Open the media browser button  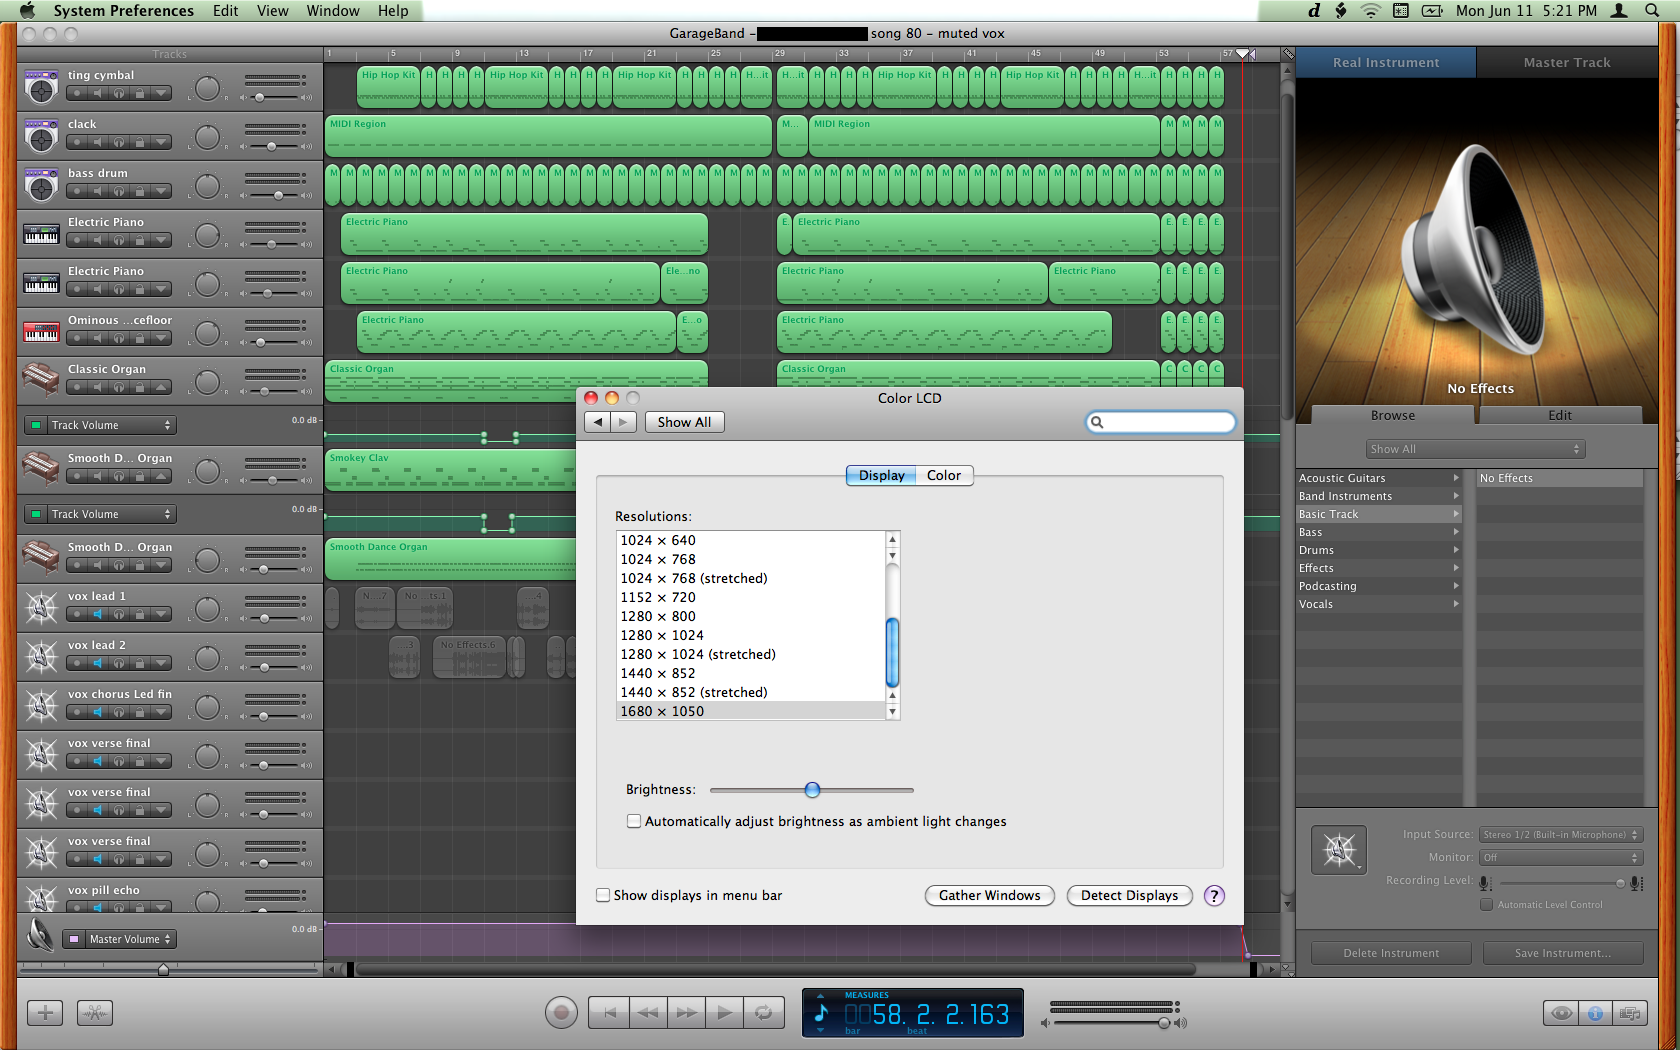(x=1629, y=1013)
